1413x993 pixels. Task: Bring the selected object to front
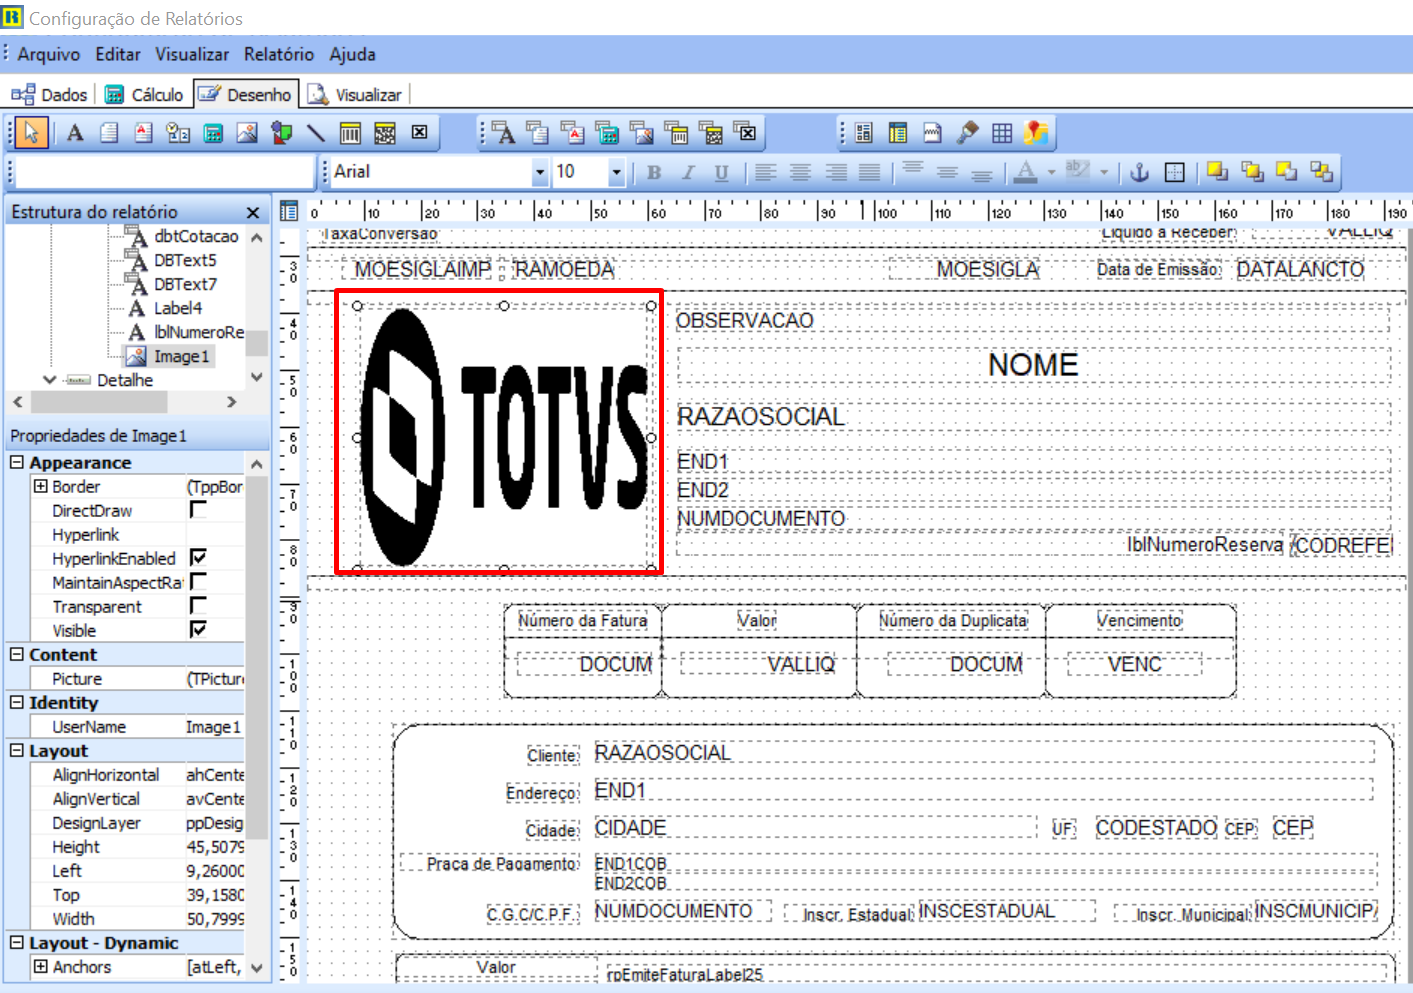(x=1217, y=172)
